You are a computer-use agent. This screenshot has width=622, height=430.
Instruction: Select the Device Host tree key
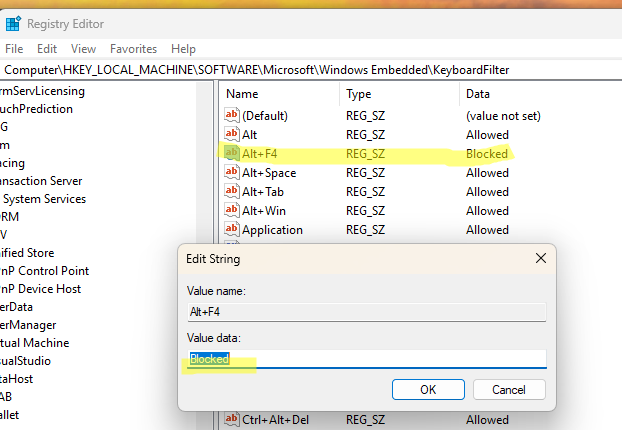pyautogui.click(x=40, y=289)
